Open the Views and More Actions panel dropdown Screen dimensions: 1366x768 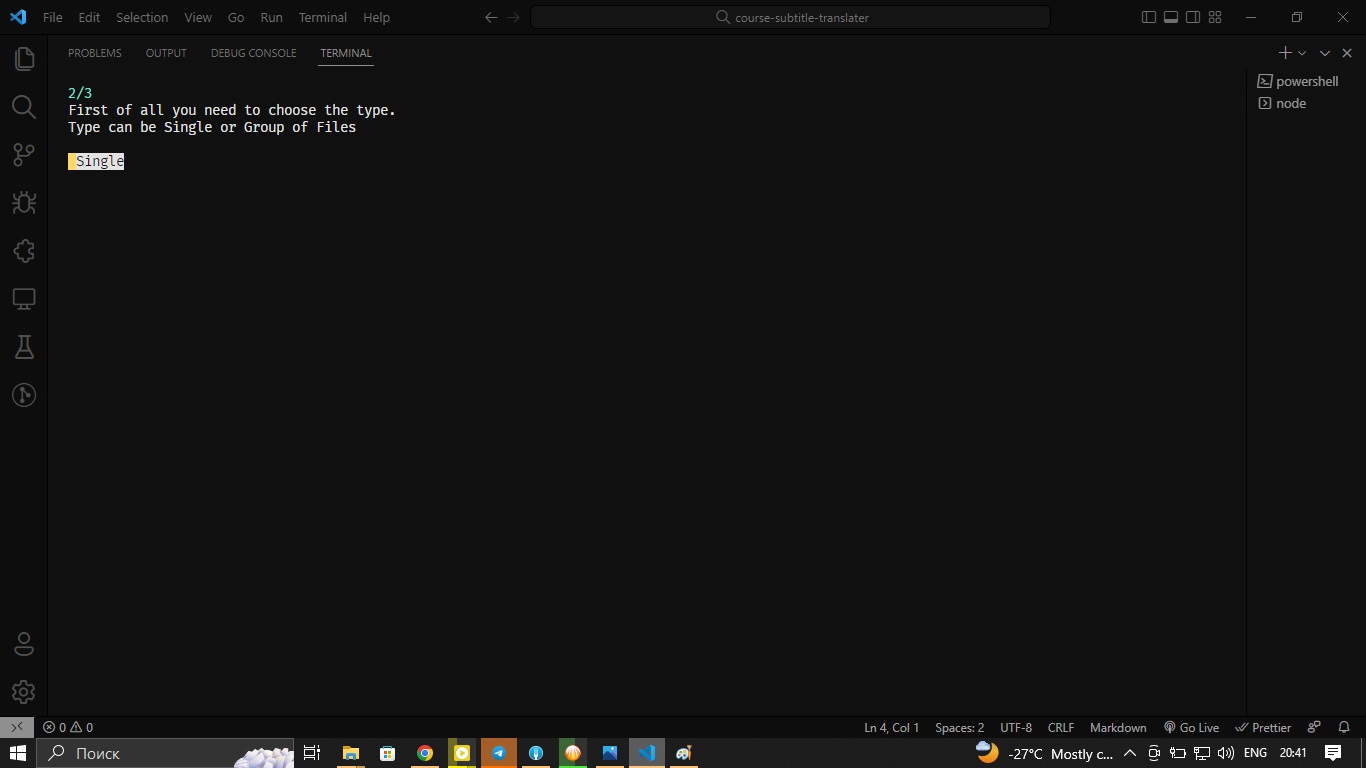pos(1324,53)
